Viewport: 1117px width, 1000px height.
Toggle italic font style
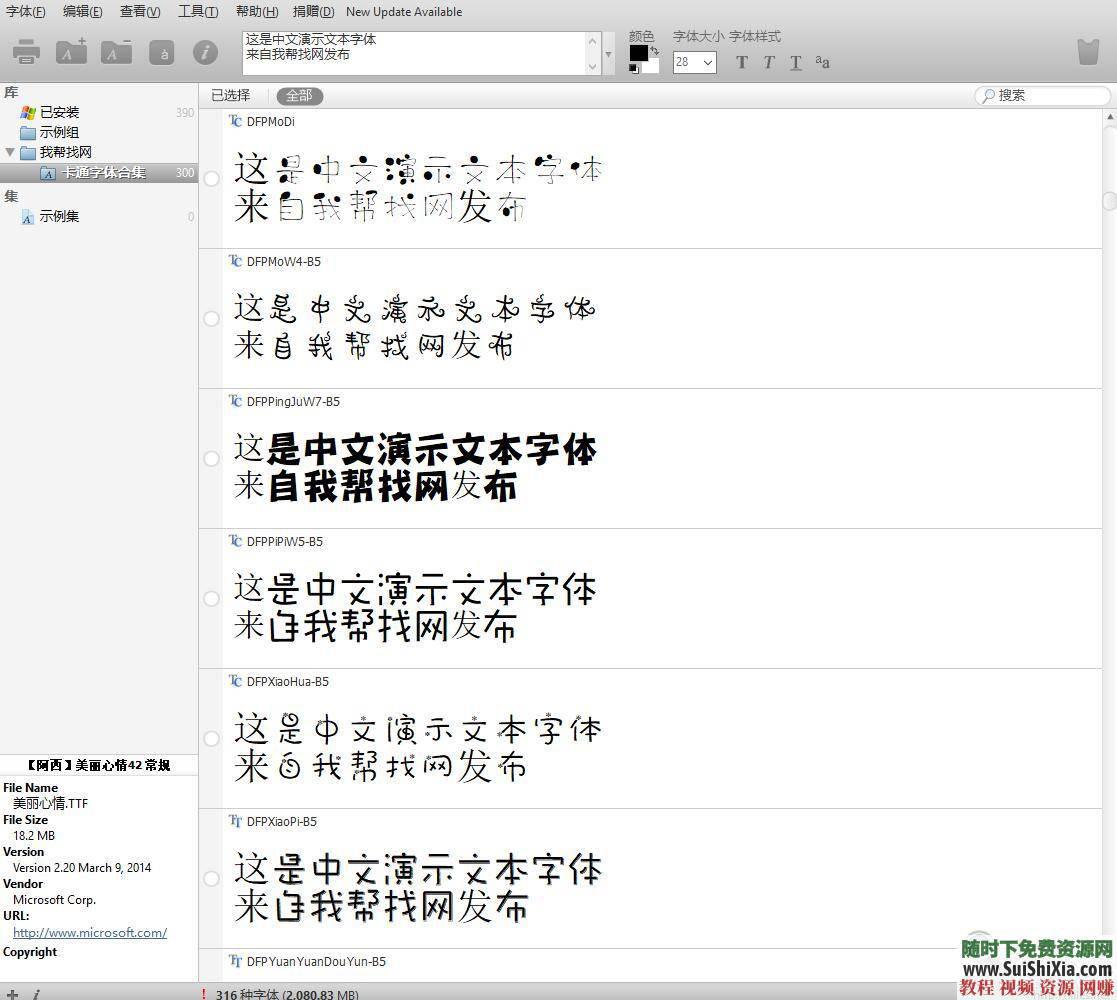(768, 63)
